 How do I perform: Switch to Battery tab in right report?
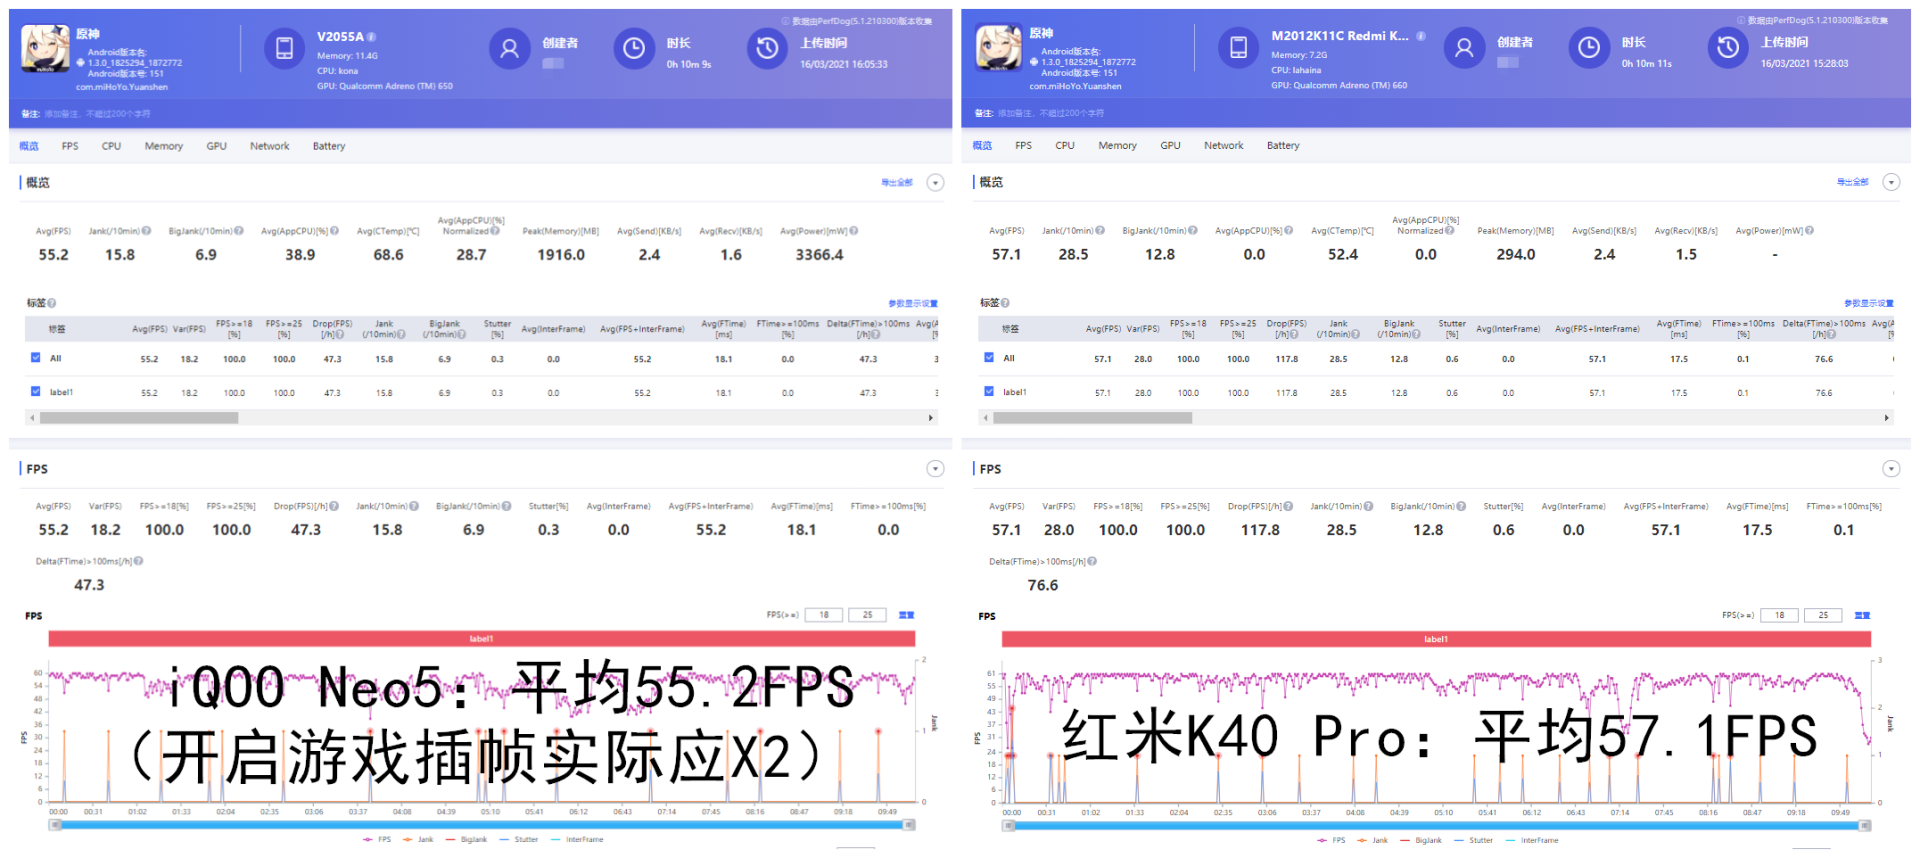[1283, 145]
